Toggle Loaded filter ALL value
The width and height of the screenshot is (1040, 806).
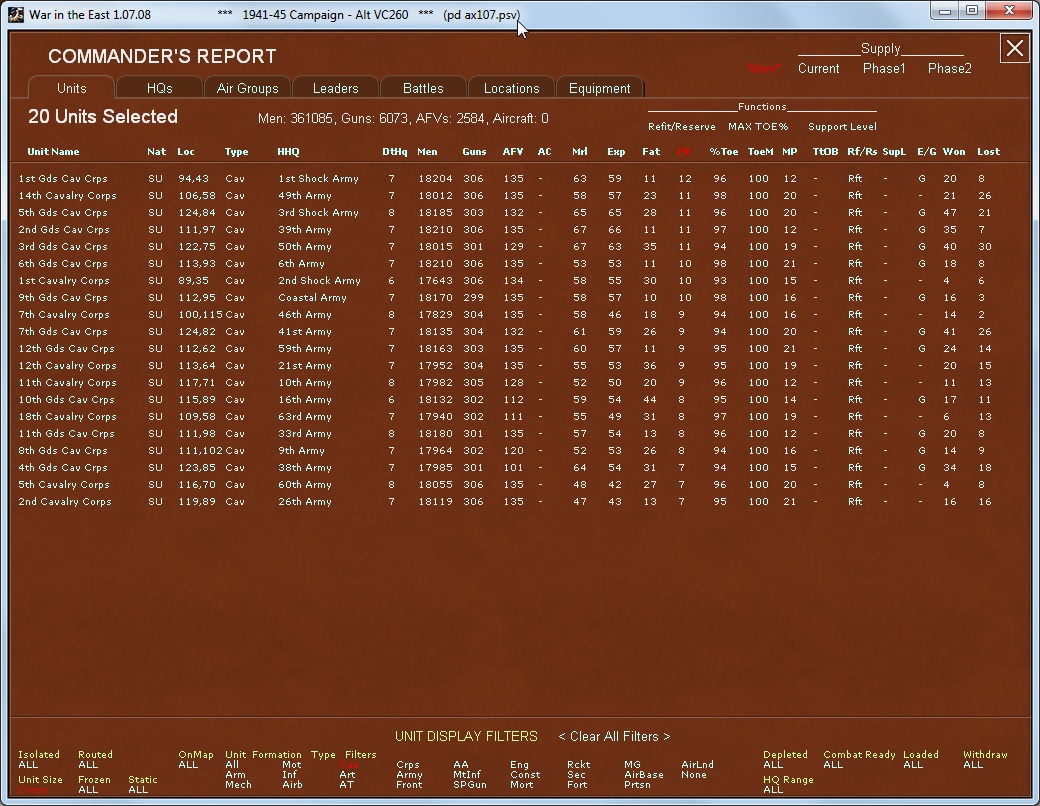click(913, 765)
